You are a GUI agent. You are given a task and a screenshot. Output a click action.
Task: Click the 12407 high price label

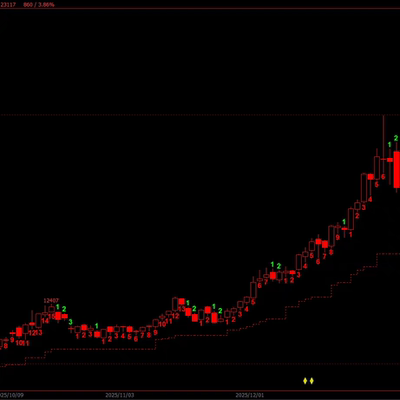click(x=51, y=301)
